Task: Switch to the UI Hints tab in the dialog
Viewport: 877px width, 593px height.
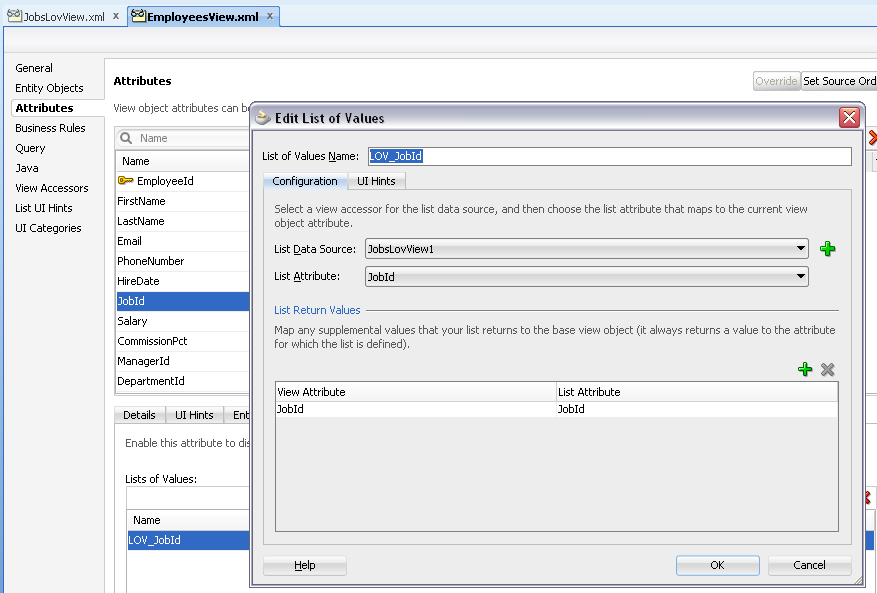Action: tap(376, 181)
